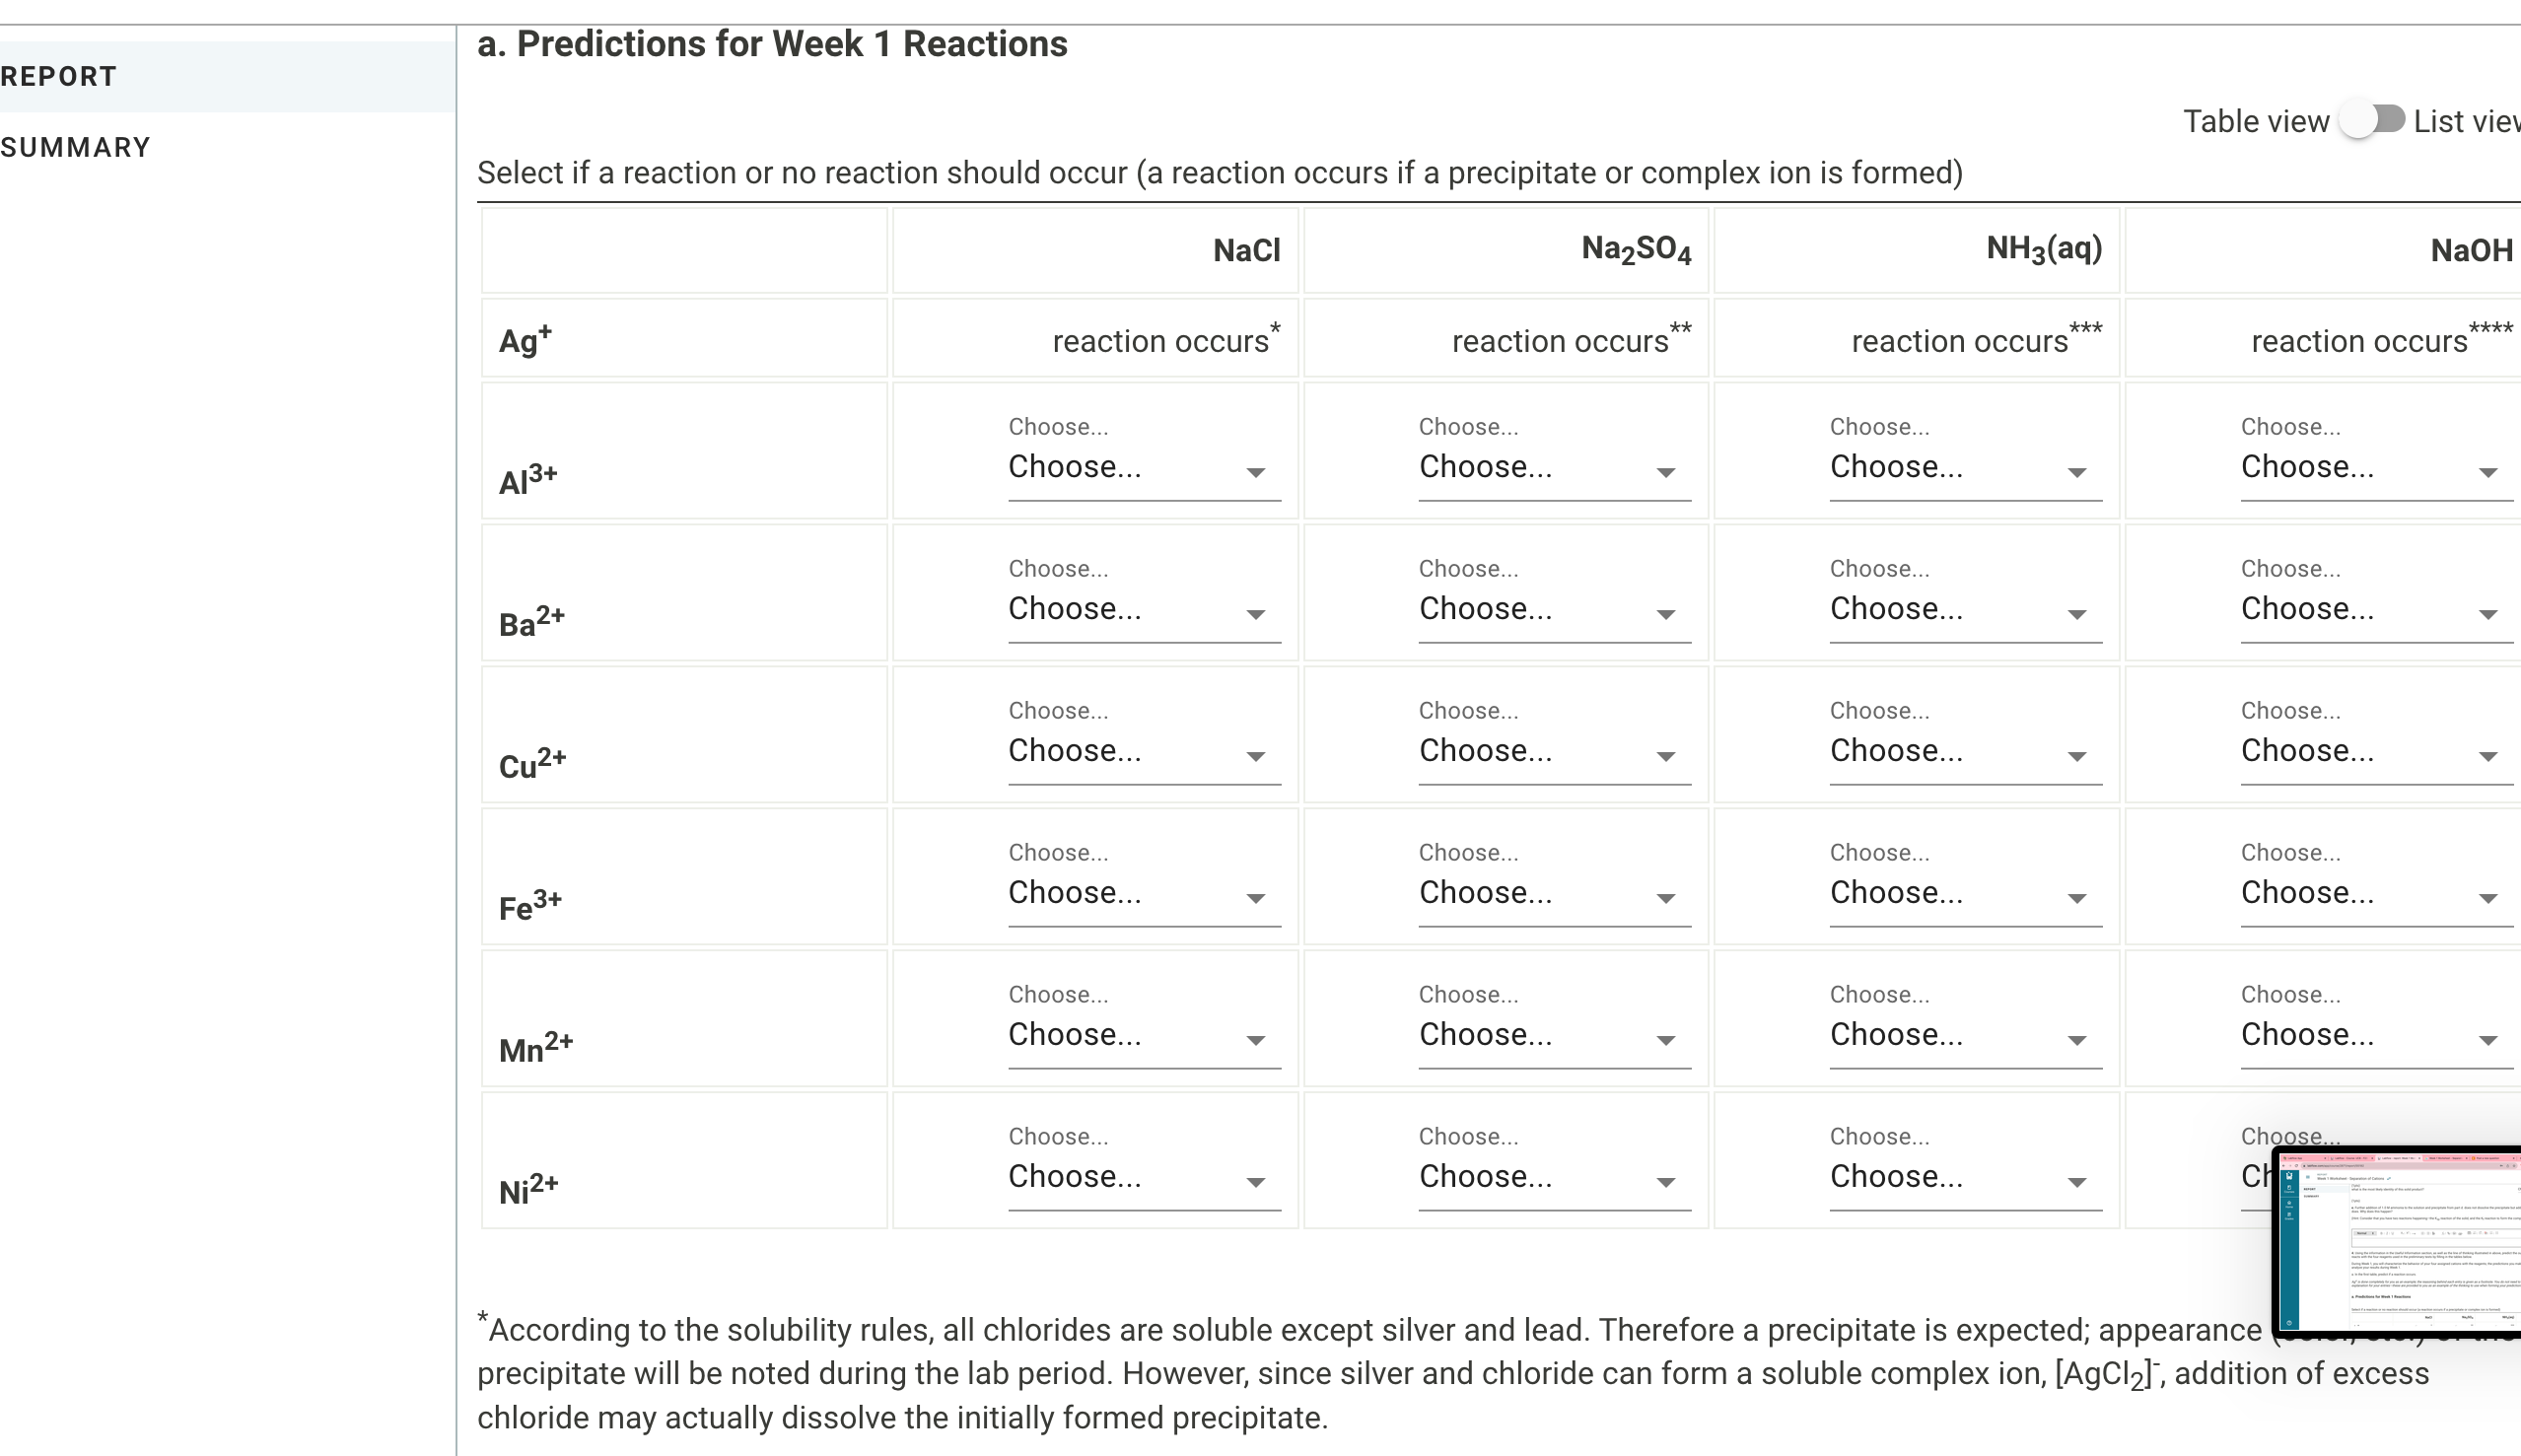The image size is (2521, 1456).
Task: Open the Cu2+ NH3(aq) Choose dropdown
Action: click(x=1965, y=751)
